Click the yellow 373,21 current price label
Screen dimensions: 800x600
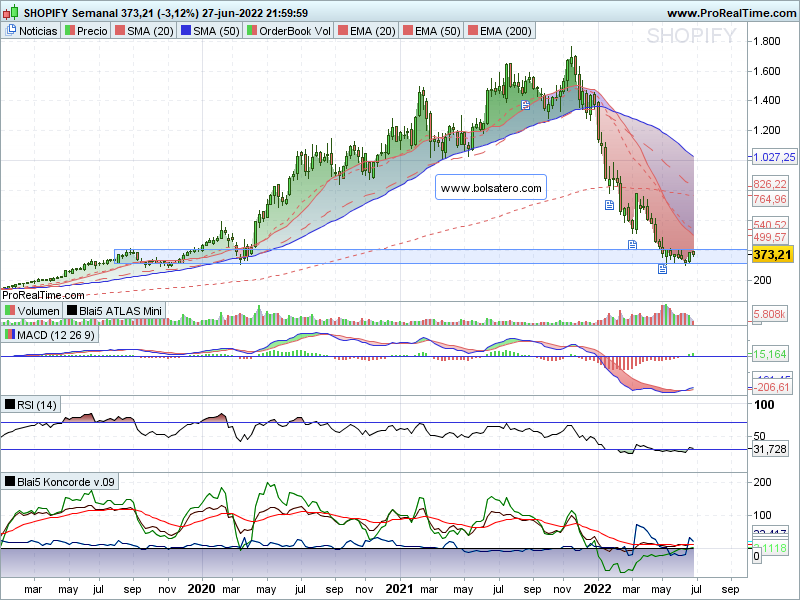772,255
